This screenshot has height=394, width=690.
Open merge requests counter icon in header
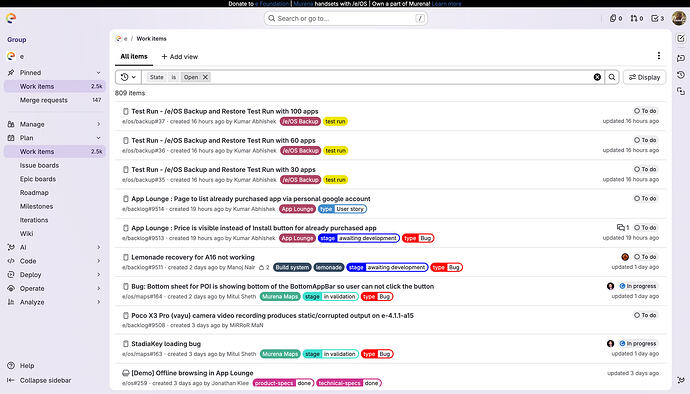[x=637, y=18]
